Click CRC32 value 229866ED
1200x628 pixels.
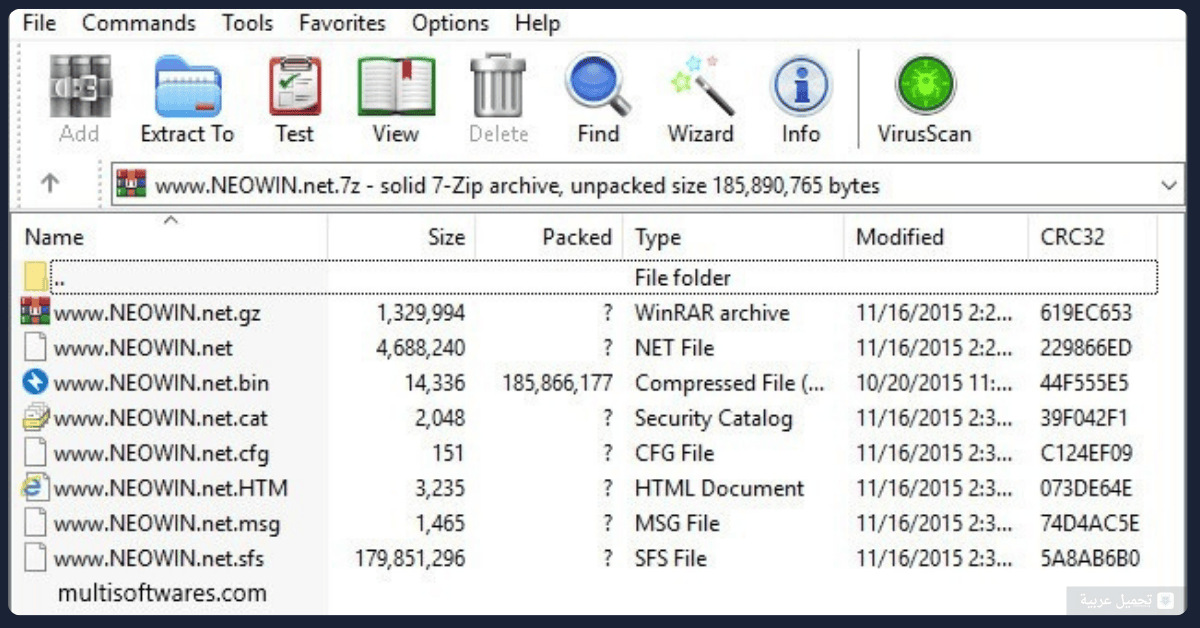click(x=1086, y=348)
